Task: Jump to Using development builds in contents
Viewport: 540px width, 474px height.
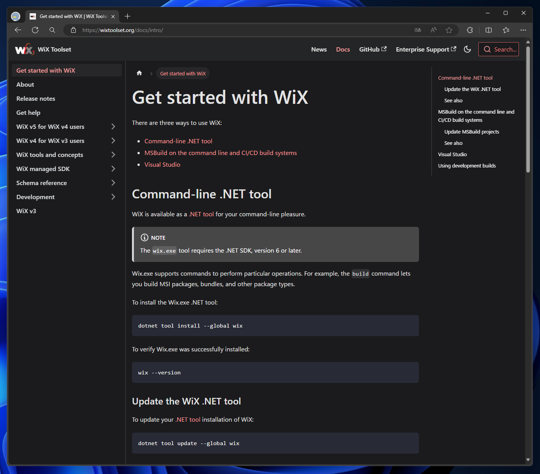Action: click(467, 166)
